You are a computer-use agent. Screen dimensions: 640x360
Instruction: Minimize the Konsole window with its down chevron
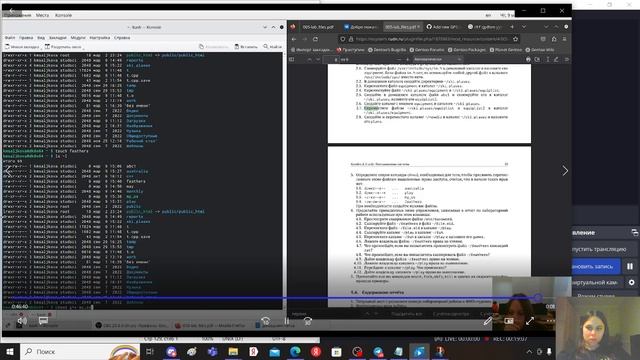pos(265,27)
